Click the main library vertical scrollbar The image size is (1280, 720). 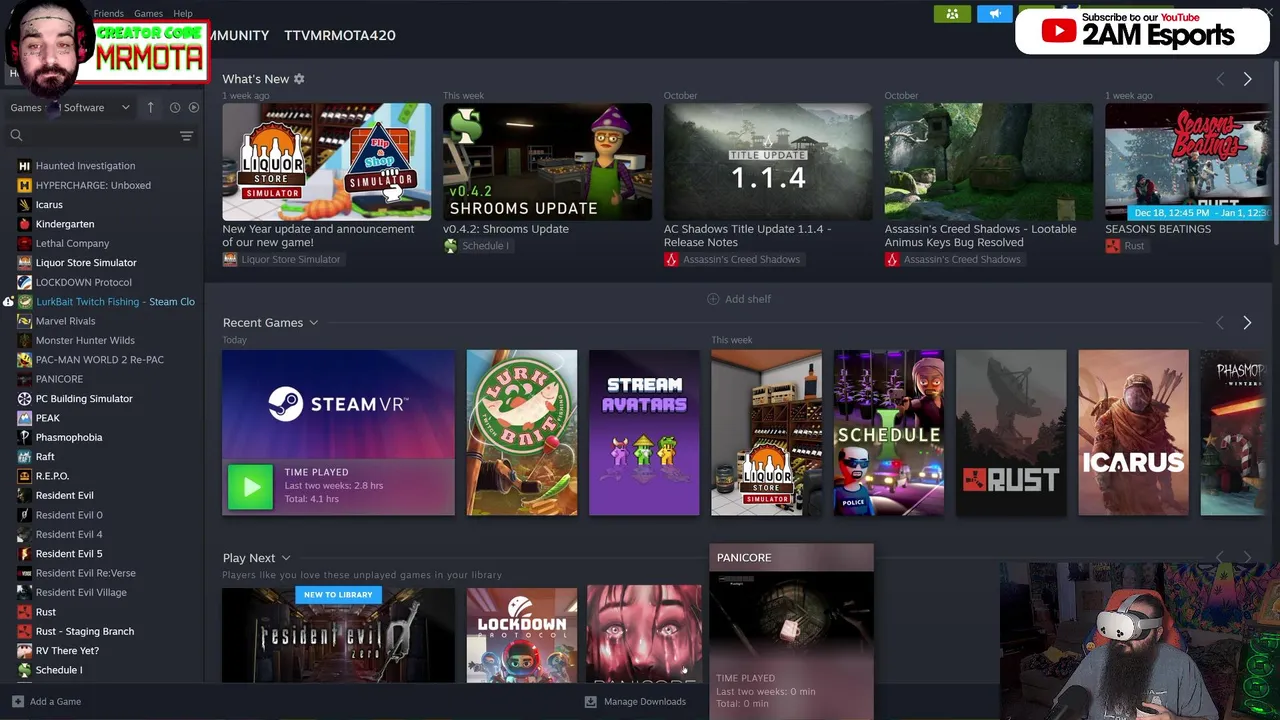[1275, 155]
